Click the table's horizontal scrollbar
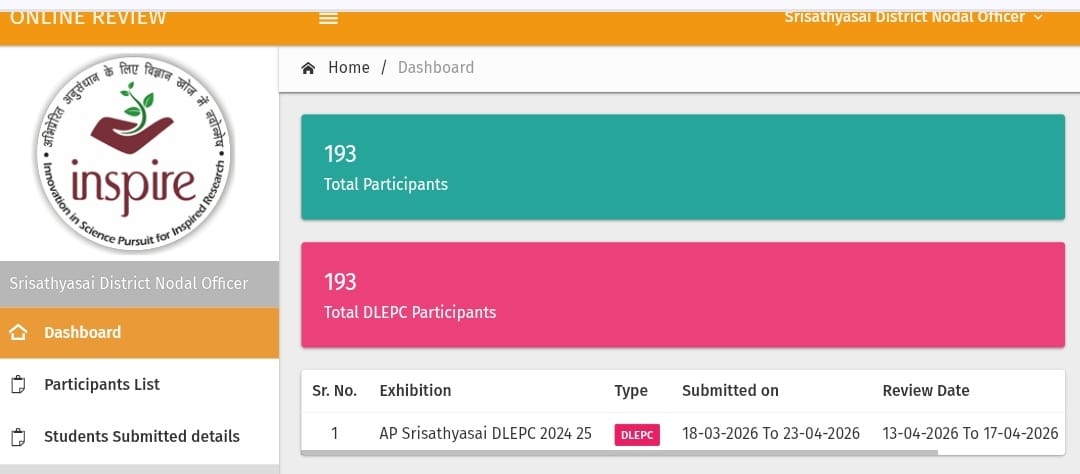1080x474 pixels. (x=620, y=452)
